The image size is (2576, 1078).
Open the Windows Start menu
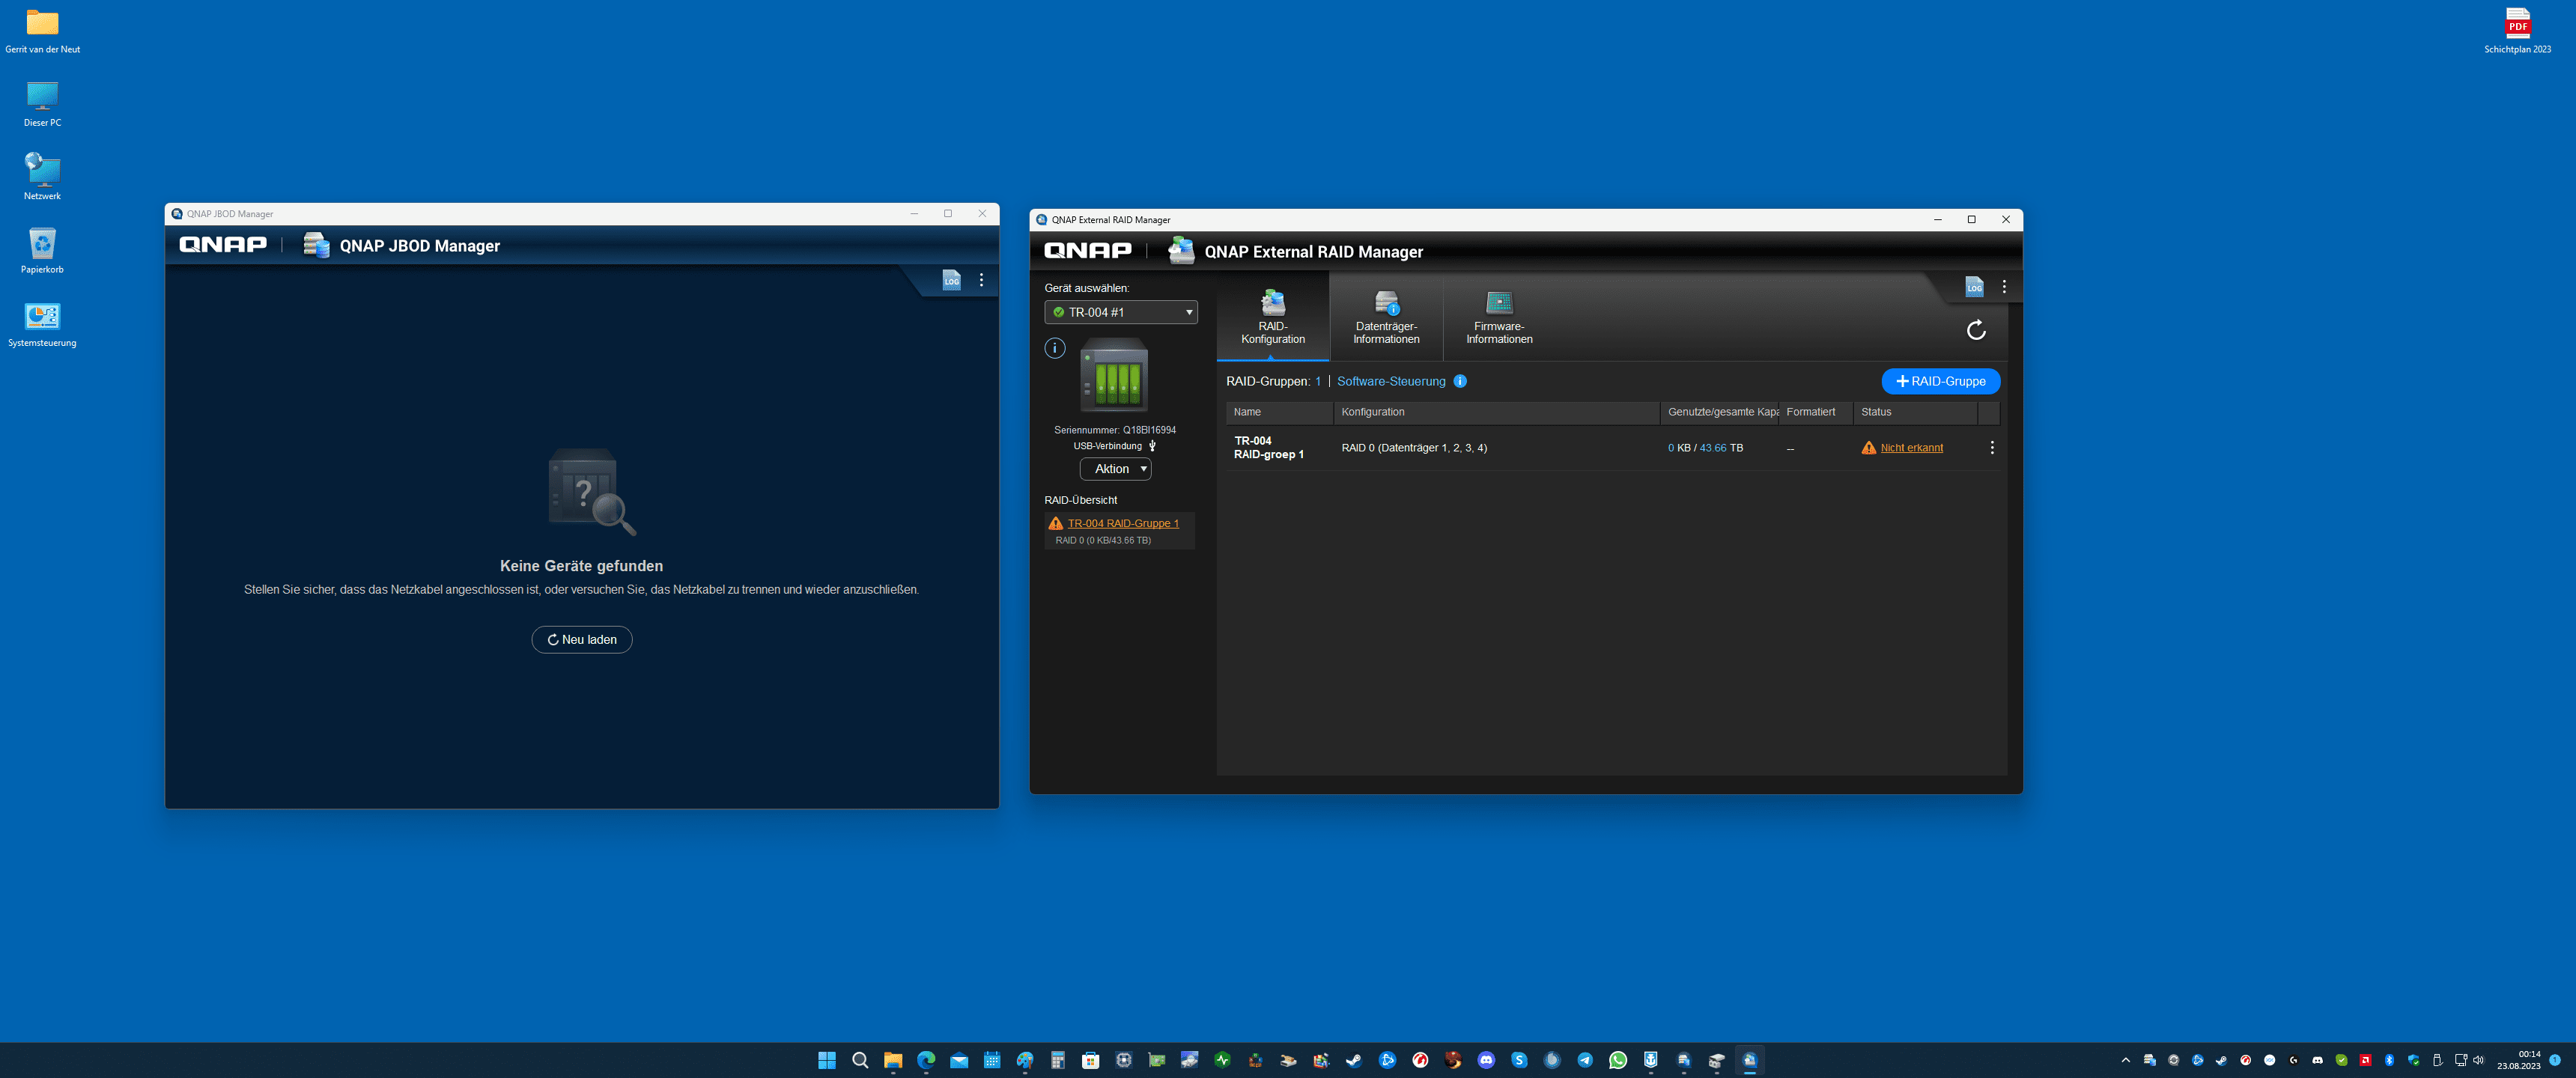[x=826, y=1061]
